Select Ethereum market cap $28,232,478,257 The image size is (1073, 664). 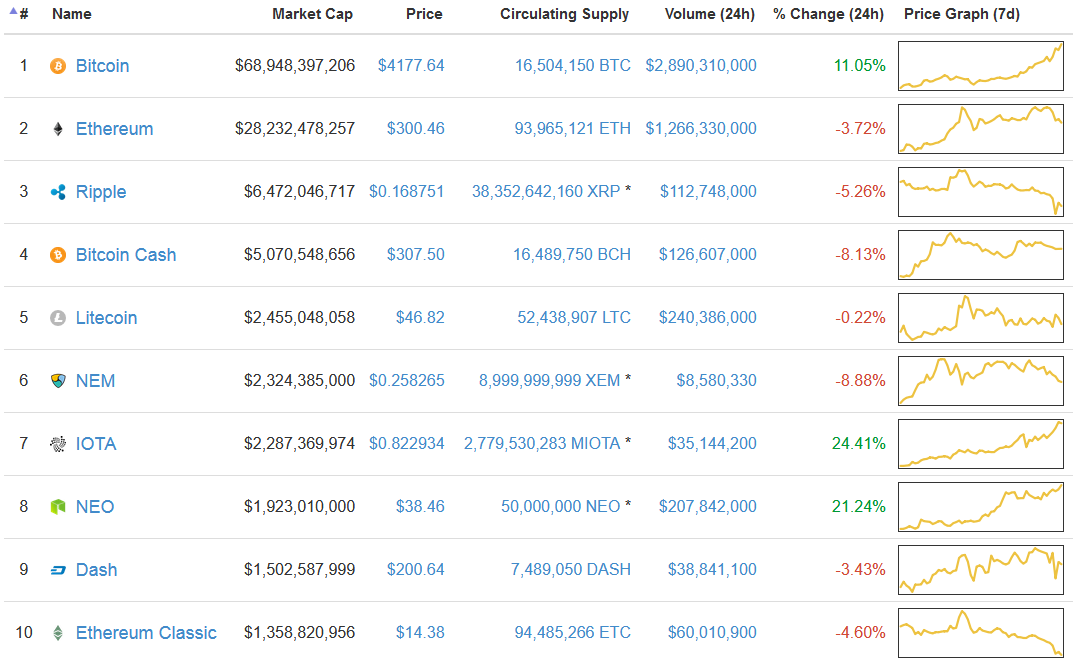pyautogui.click(x=295, y=129)
